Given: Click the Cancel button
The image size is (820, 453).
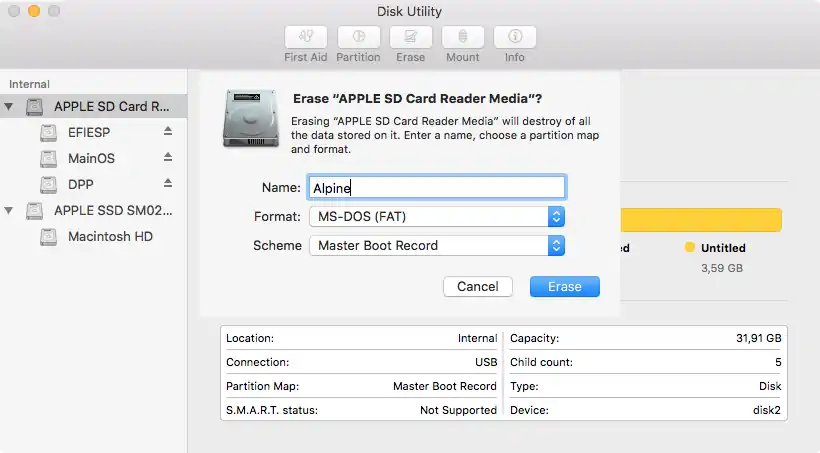Looking at the screenshot, I should click(477, 287).
